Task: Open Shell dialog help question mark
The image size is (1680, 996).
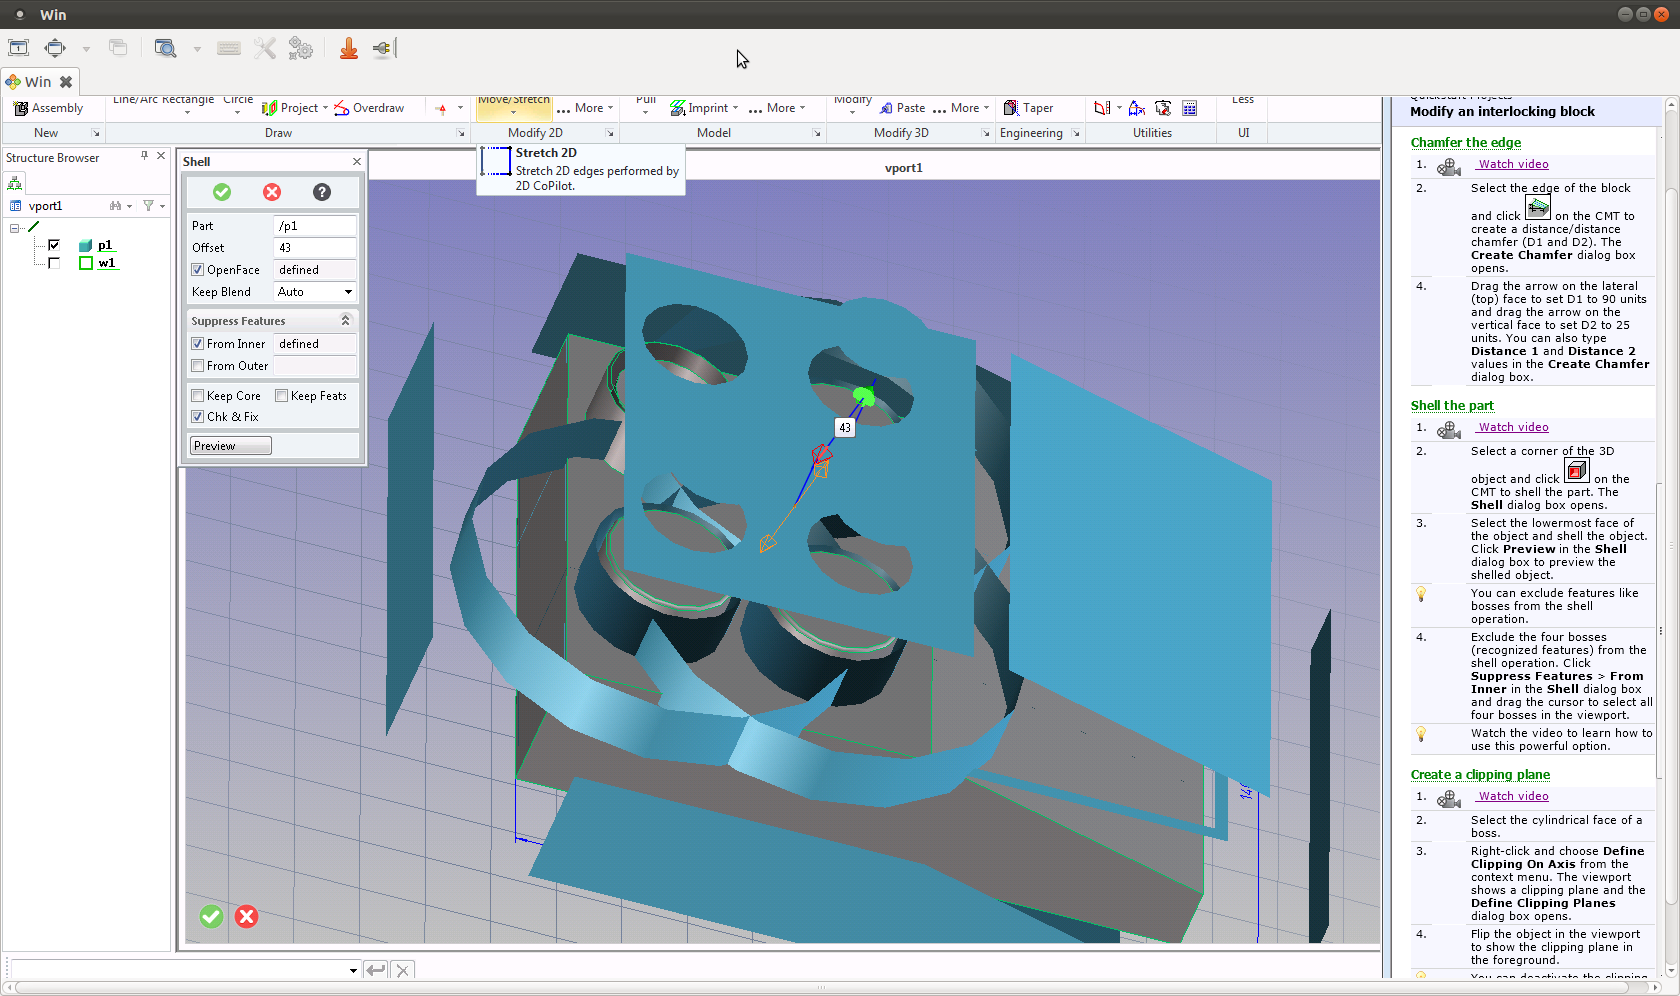Action: [x=322, y=192]
